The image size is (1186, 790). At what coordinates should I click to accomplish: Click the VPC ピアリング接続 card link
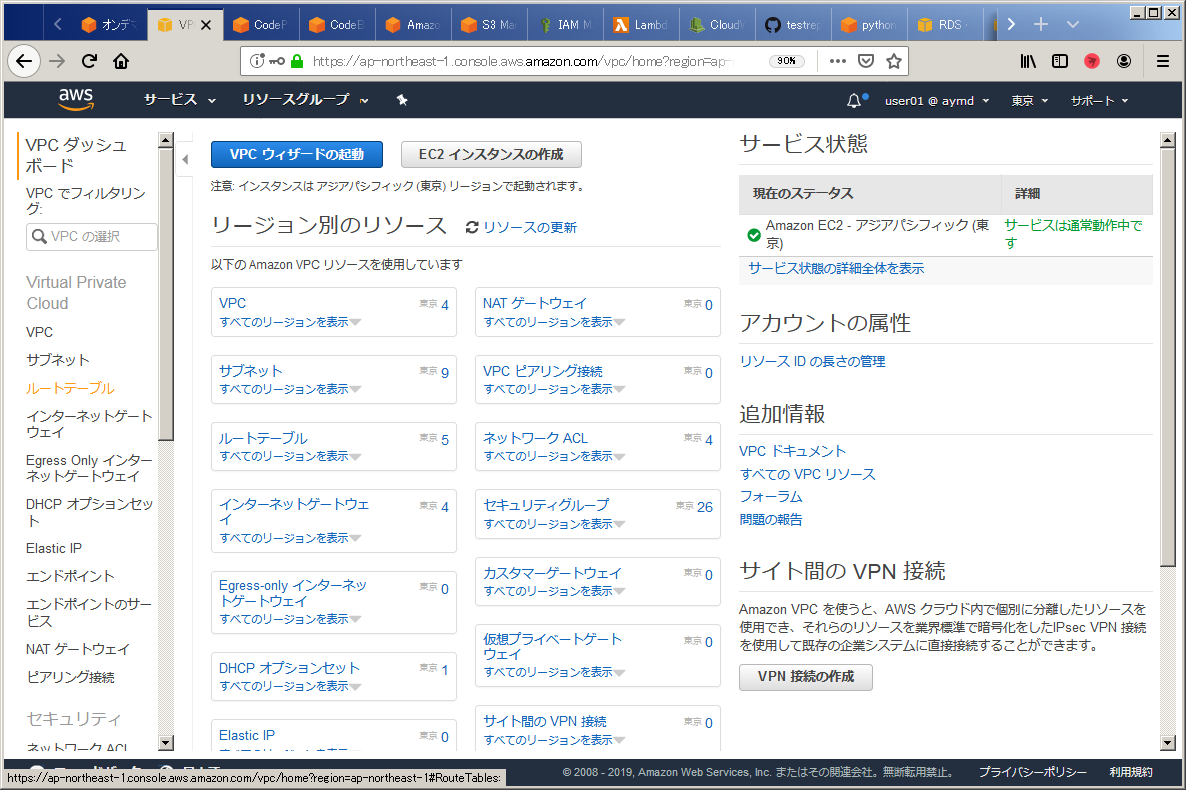[x=543, y=371]
